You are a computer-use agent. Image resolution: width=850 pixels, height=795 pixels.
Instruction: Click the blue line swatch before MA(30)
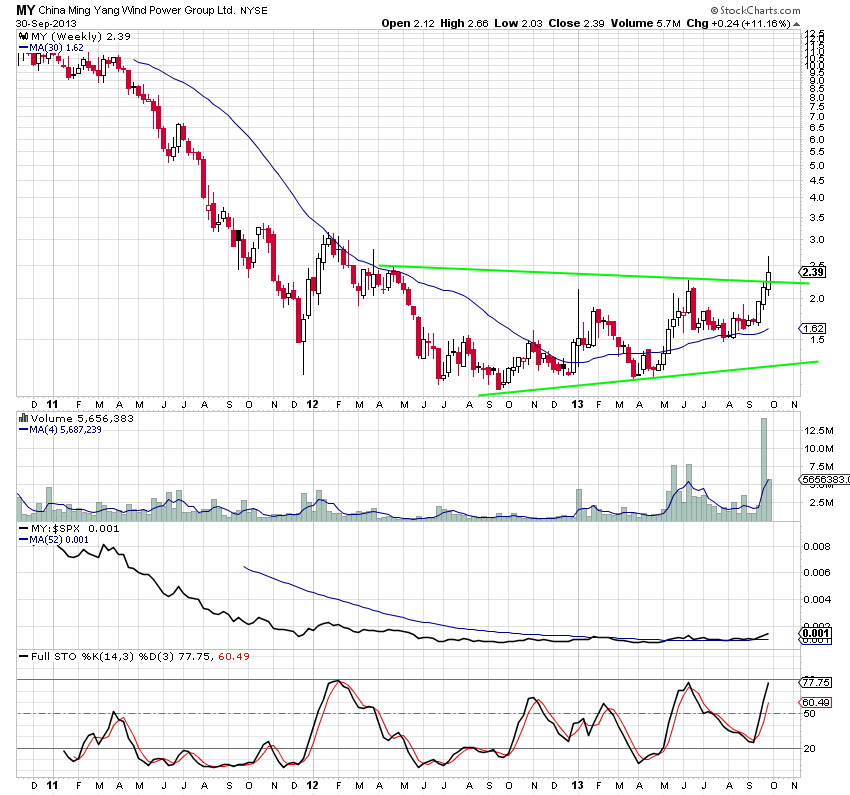[x=23, y=48]
